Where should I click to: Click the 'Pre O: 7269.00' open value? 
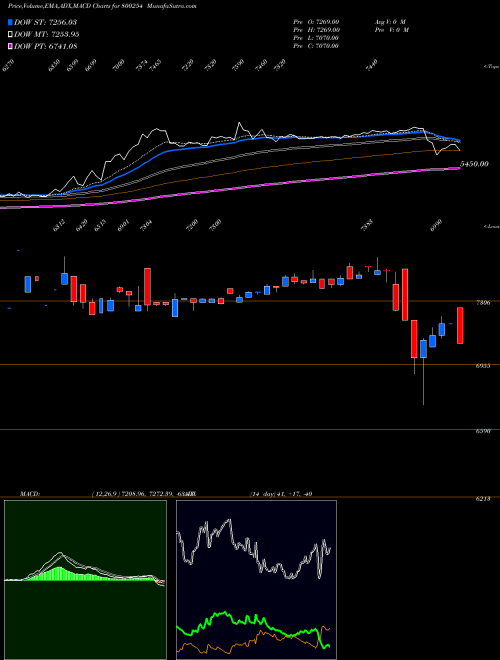click(316, 22)
